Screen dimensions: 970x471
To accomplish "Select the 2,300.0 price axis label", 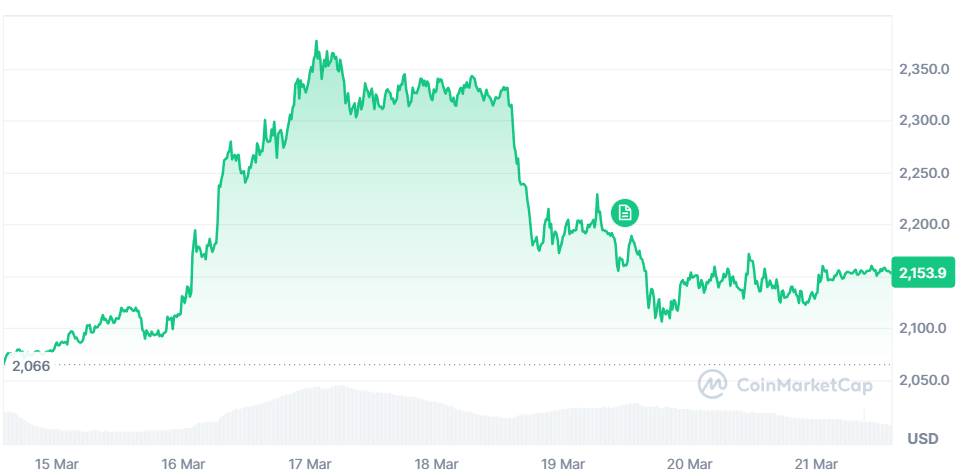I will 923,121.
